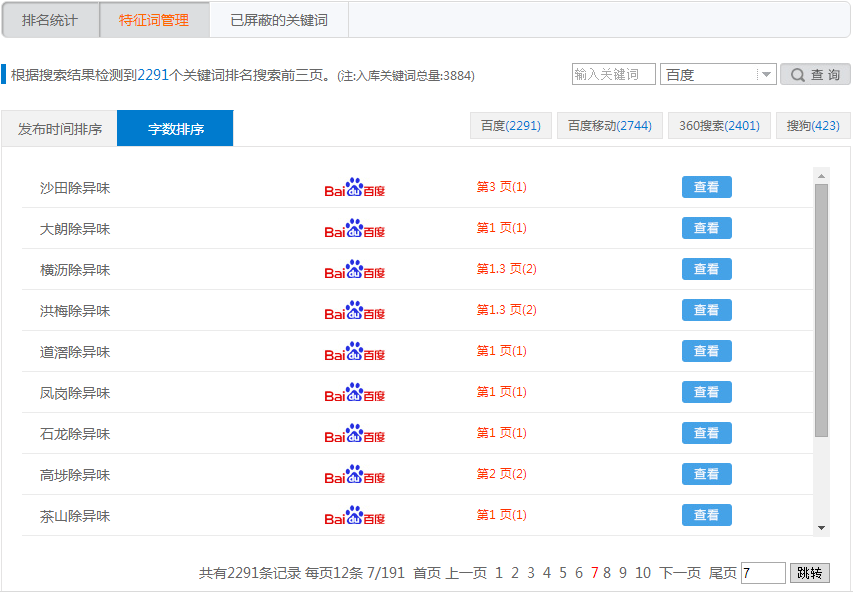Image resolution: width=853 pixels, height=592 pixels.
Task: Click the Baidu logo in the 沙田除异味 row
Action: 354,188
